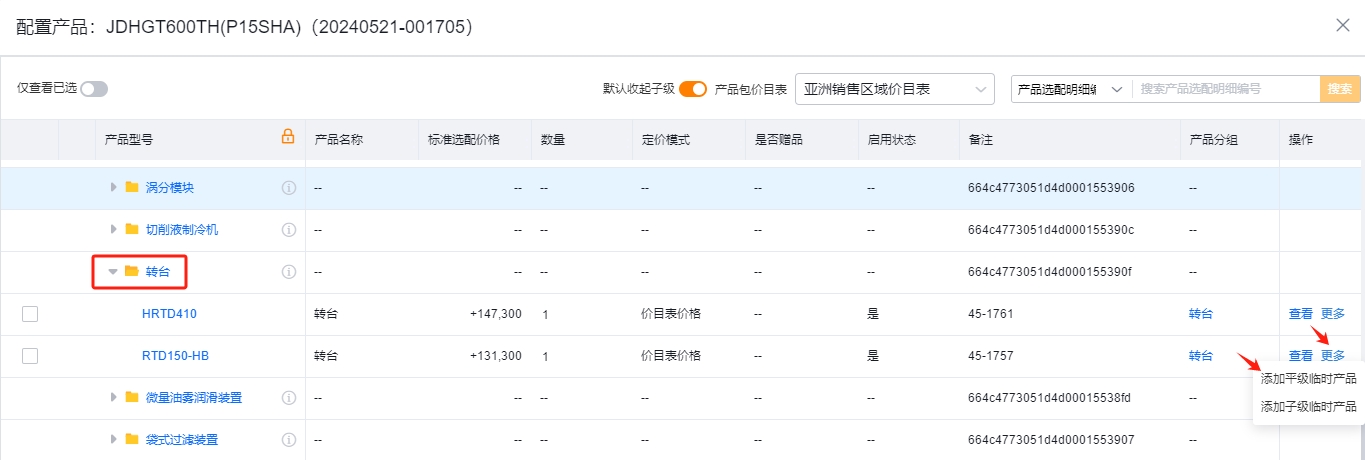
Task: Focus the 搜索产品选配明细编号 search field
Action: pyautogui.click(x=1225, y=89)
